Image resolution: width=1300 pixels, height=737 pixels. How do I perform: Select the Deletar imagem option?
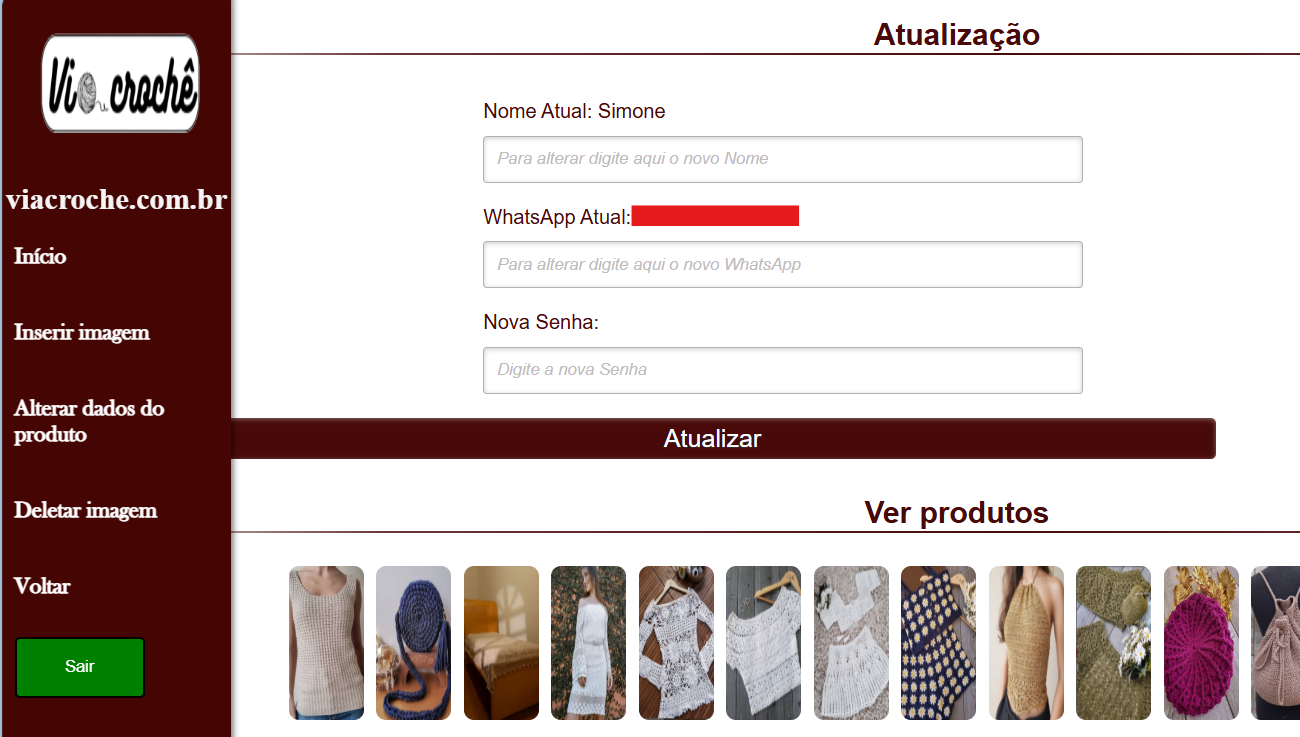tap(86, 510)
